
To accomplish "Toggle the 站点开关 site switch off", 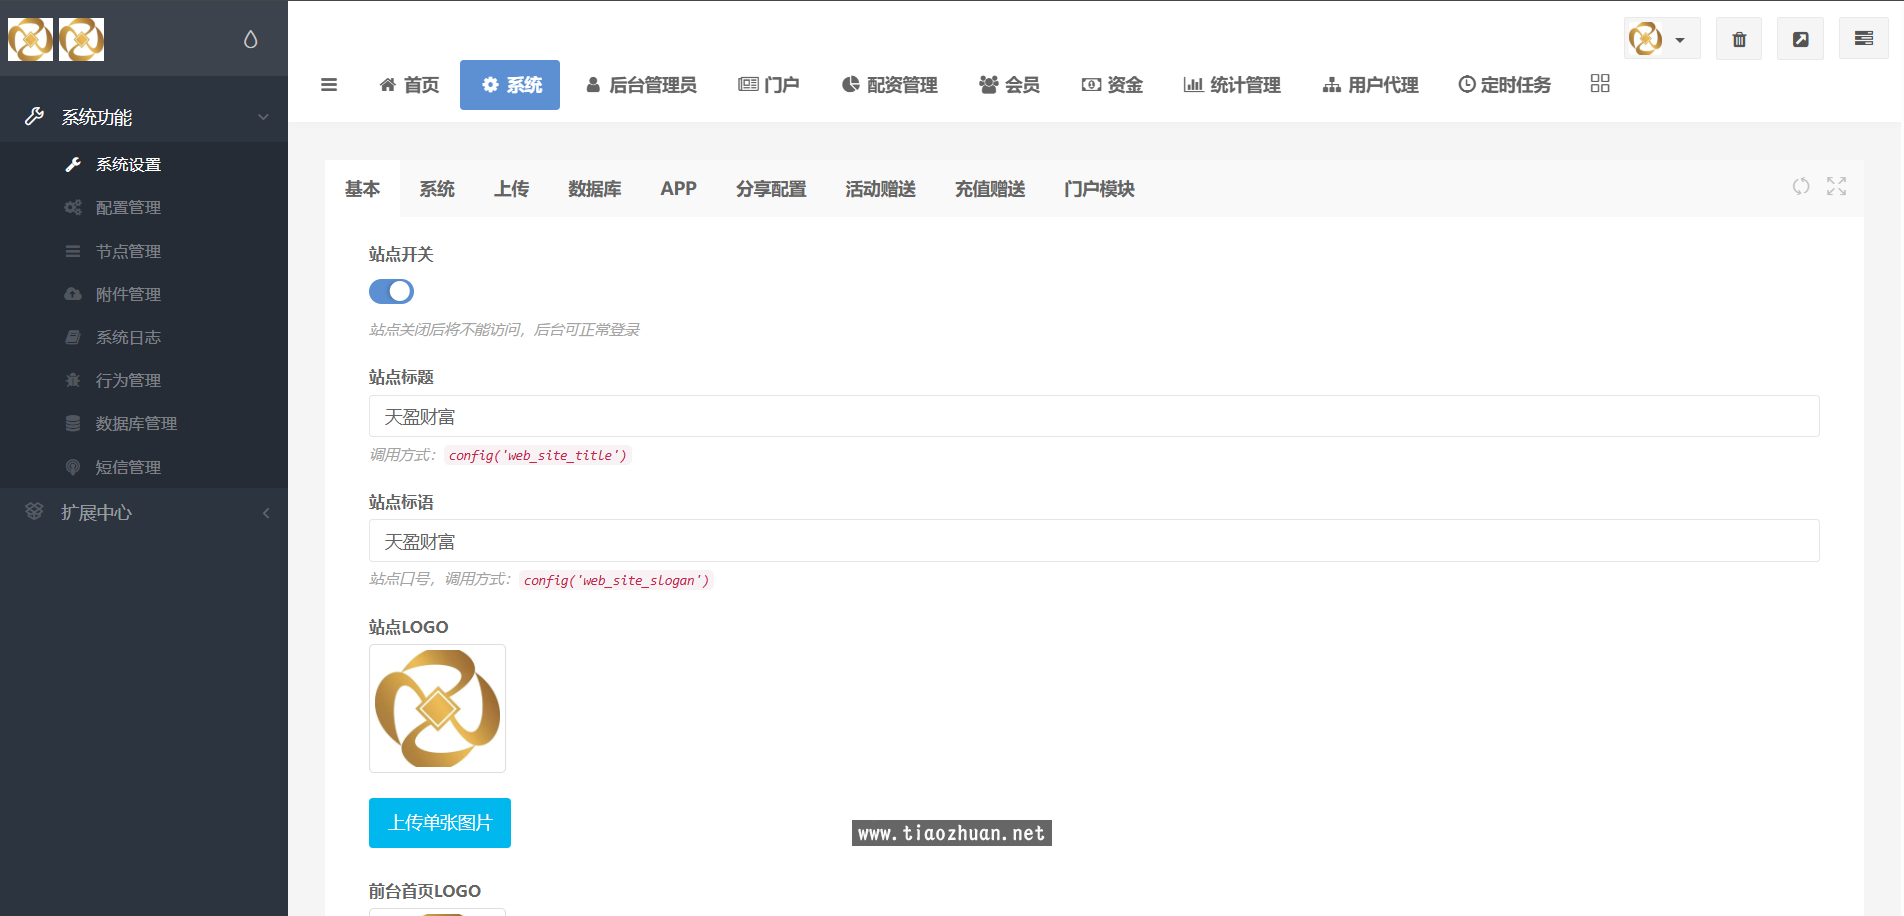I will pyautogui.click(x=391, y=291).
